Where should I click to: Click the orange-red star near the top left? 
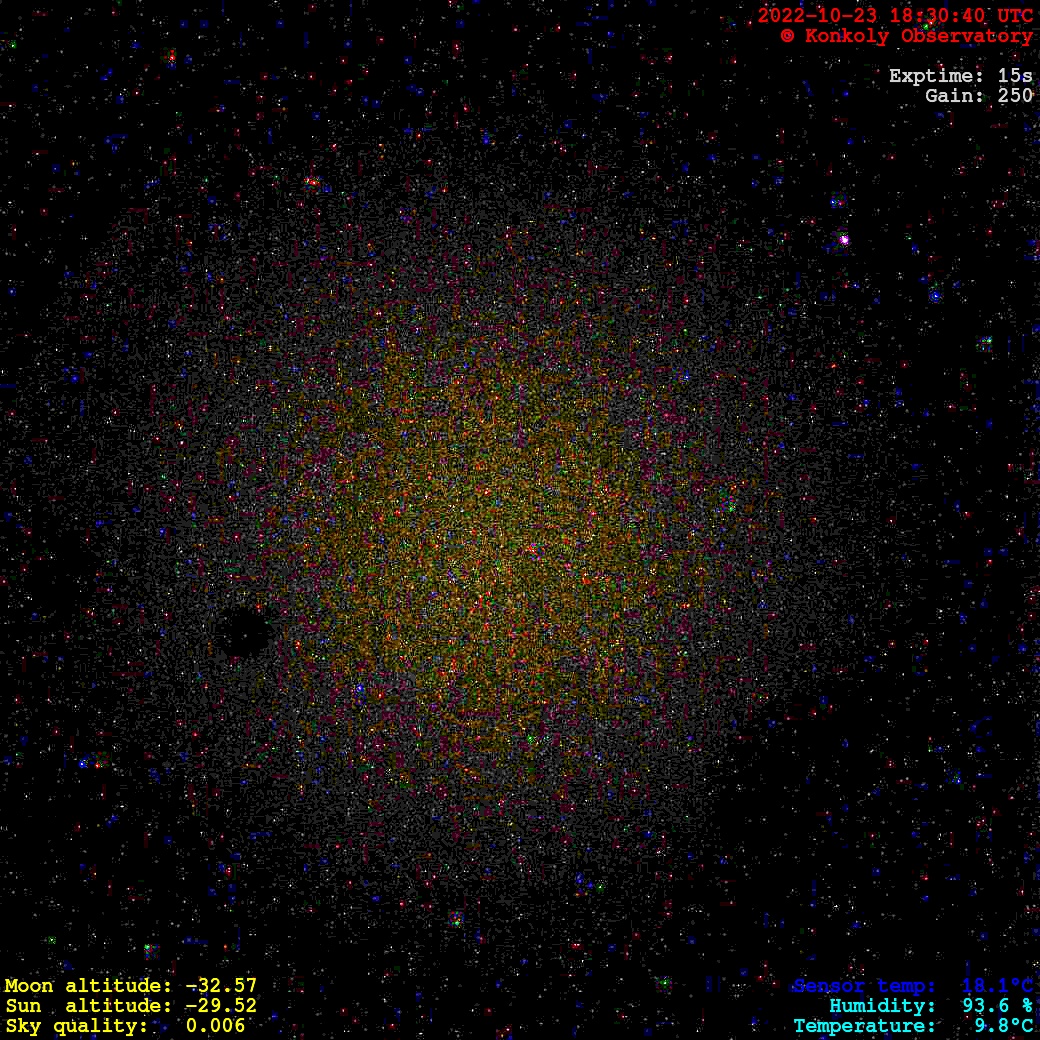(311, 182)
